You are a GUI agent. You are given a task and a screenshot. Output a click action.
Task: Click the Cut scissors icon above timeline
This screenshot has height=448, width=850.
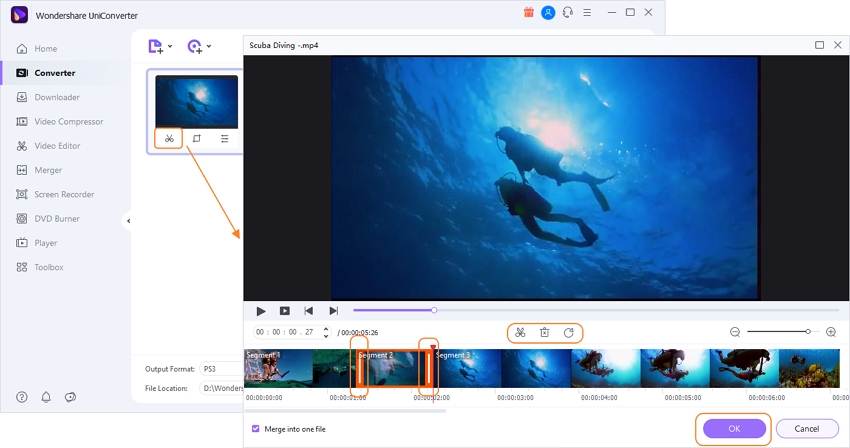(x=520, y=332)
